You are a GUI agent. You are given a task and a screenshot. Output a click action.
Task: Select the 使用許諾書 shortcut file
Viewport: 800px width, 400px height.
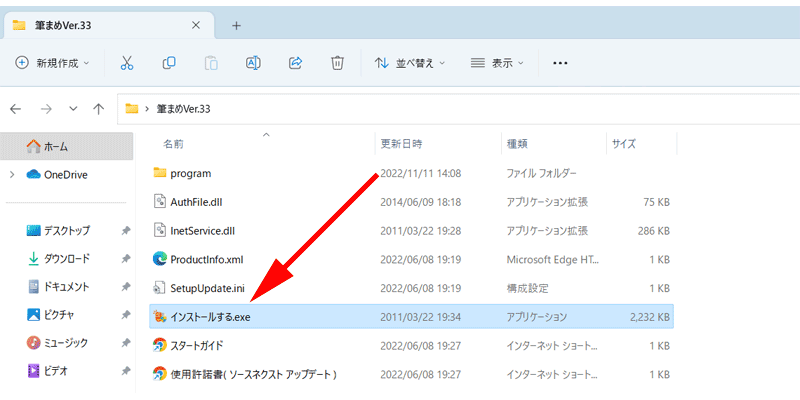(411, 374)
